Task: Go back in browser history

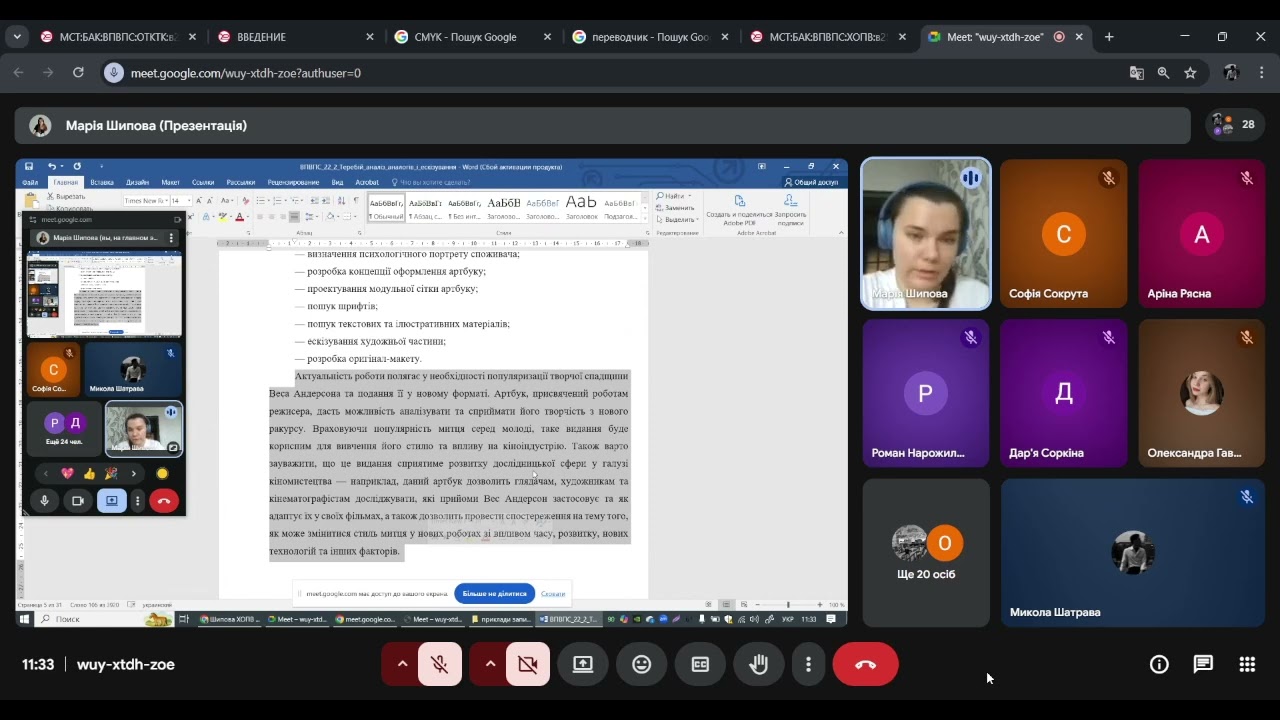Action: [x=18, y=73]
